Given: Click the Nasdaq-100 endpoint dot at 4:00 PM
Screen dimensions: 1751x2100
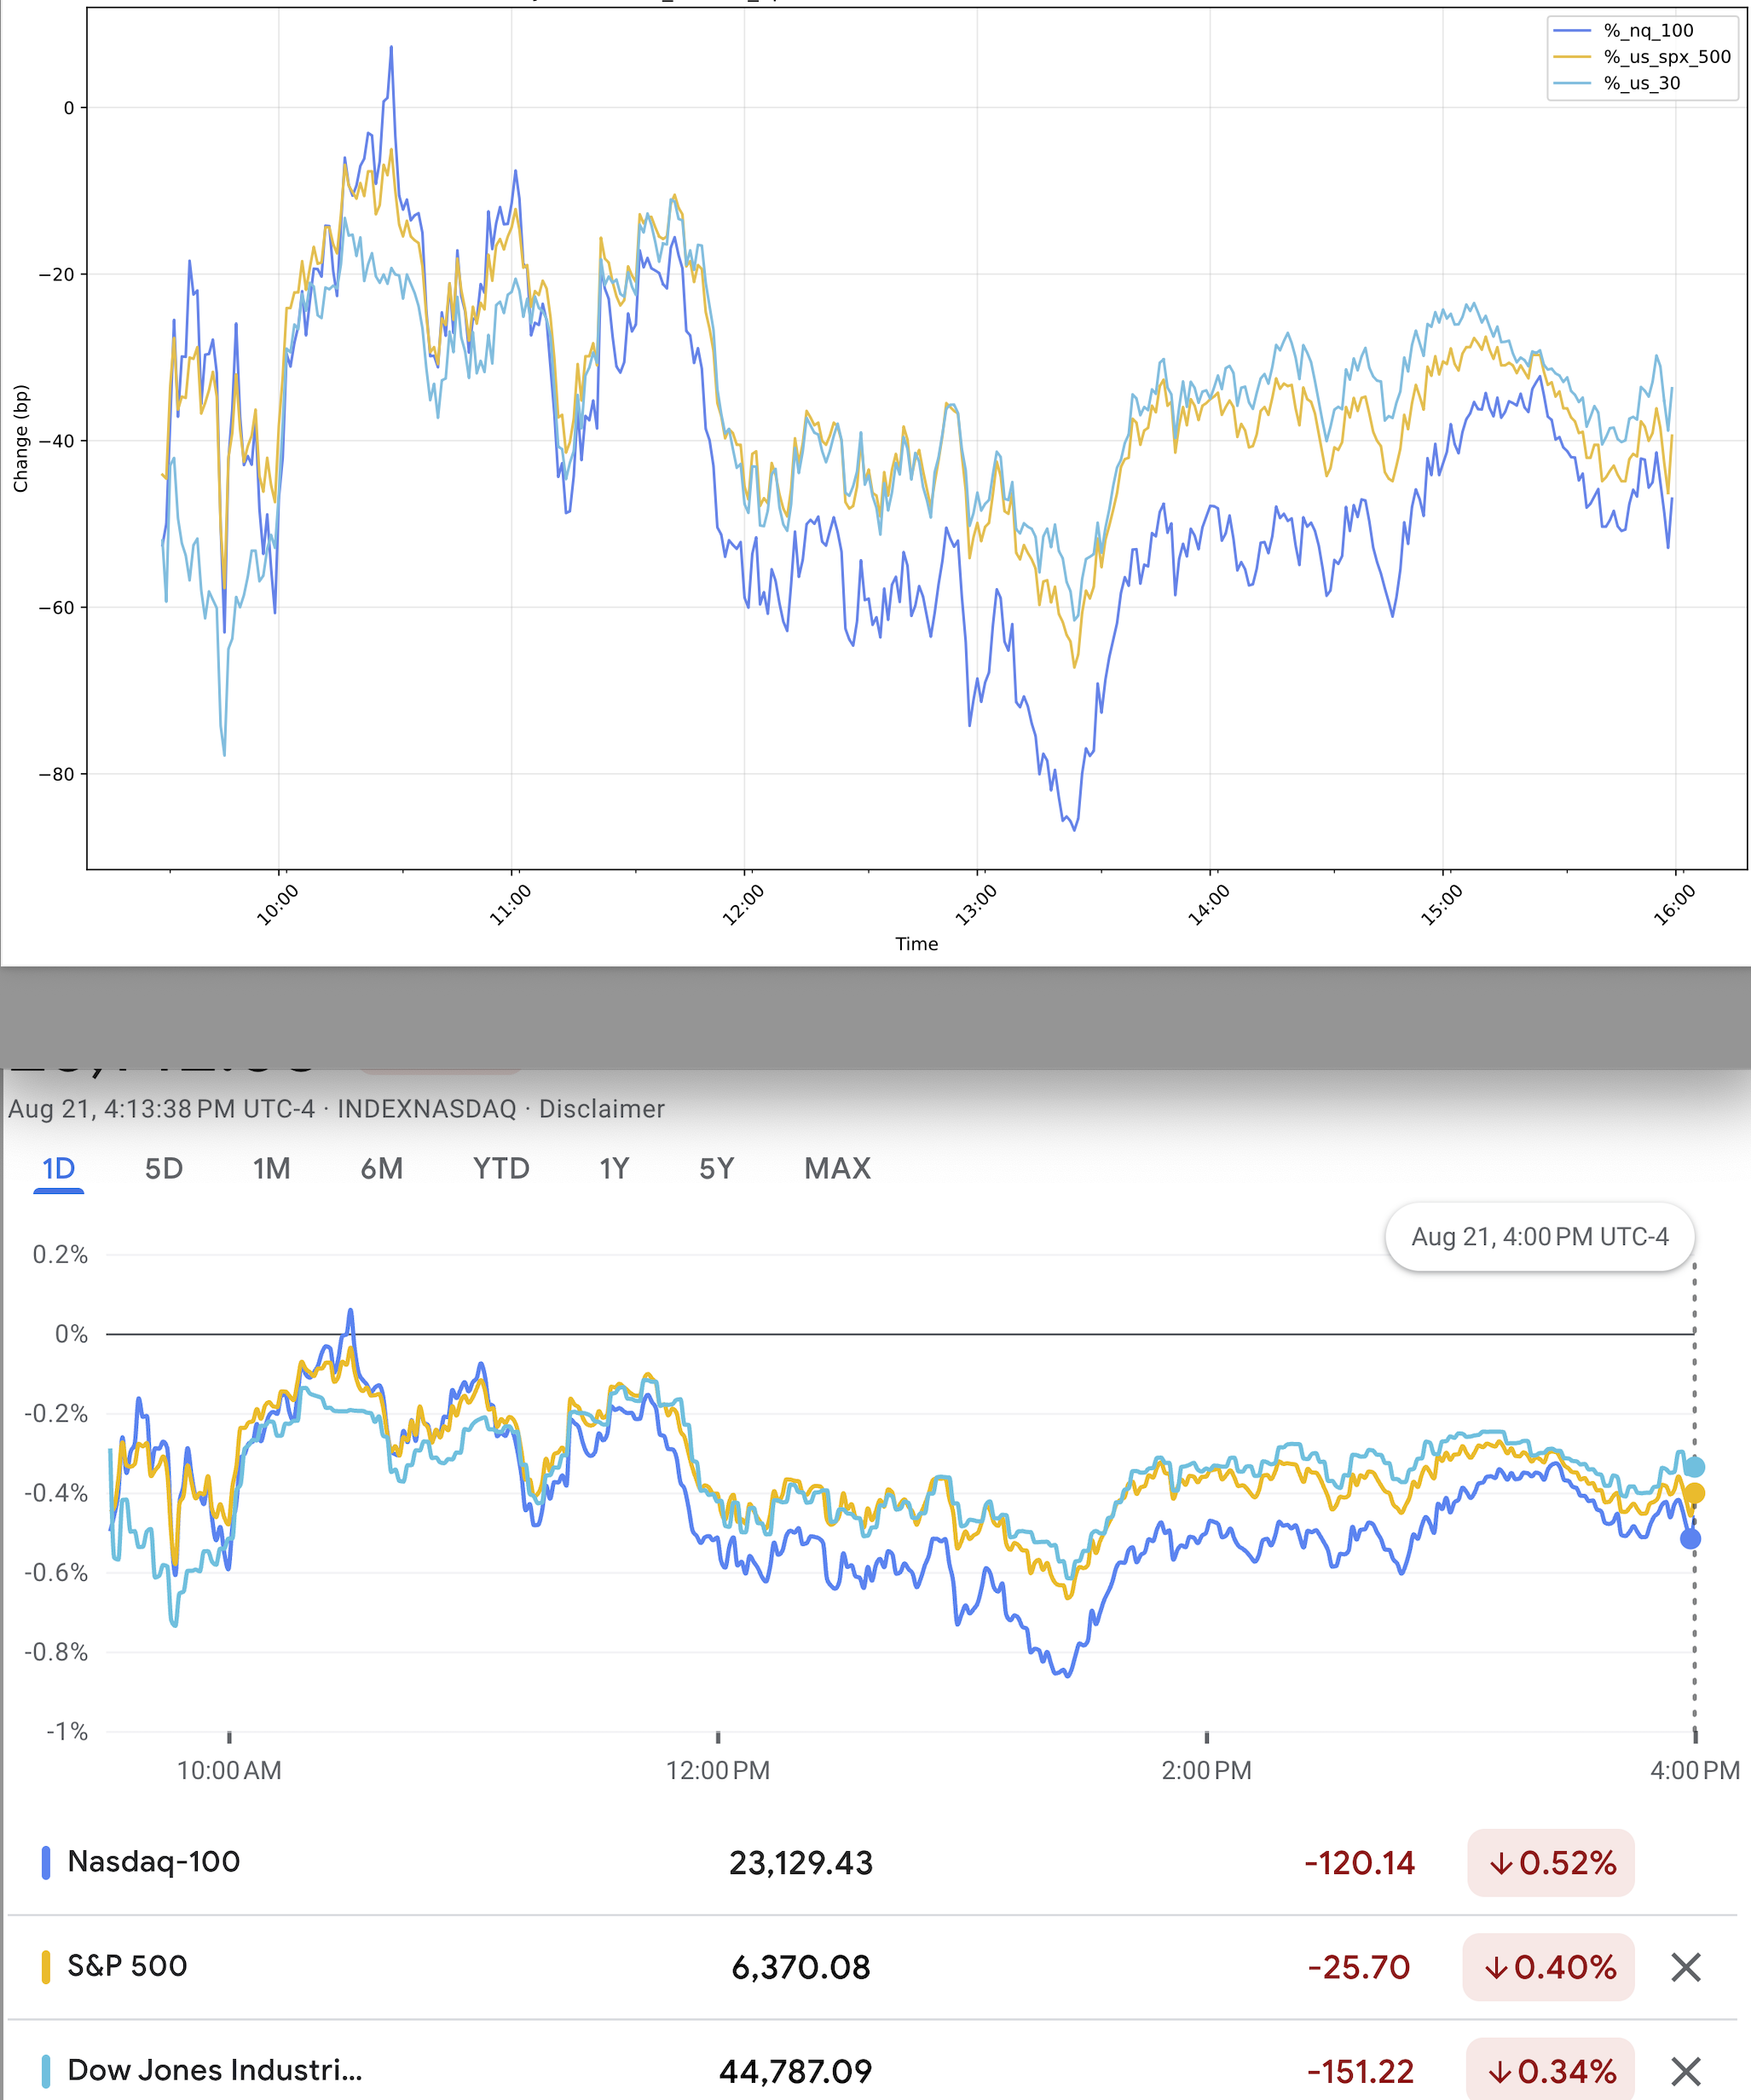Looking at the screenshot, I should pos(1690,1539).
